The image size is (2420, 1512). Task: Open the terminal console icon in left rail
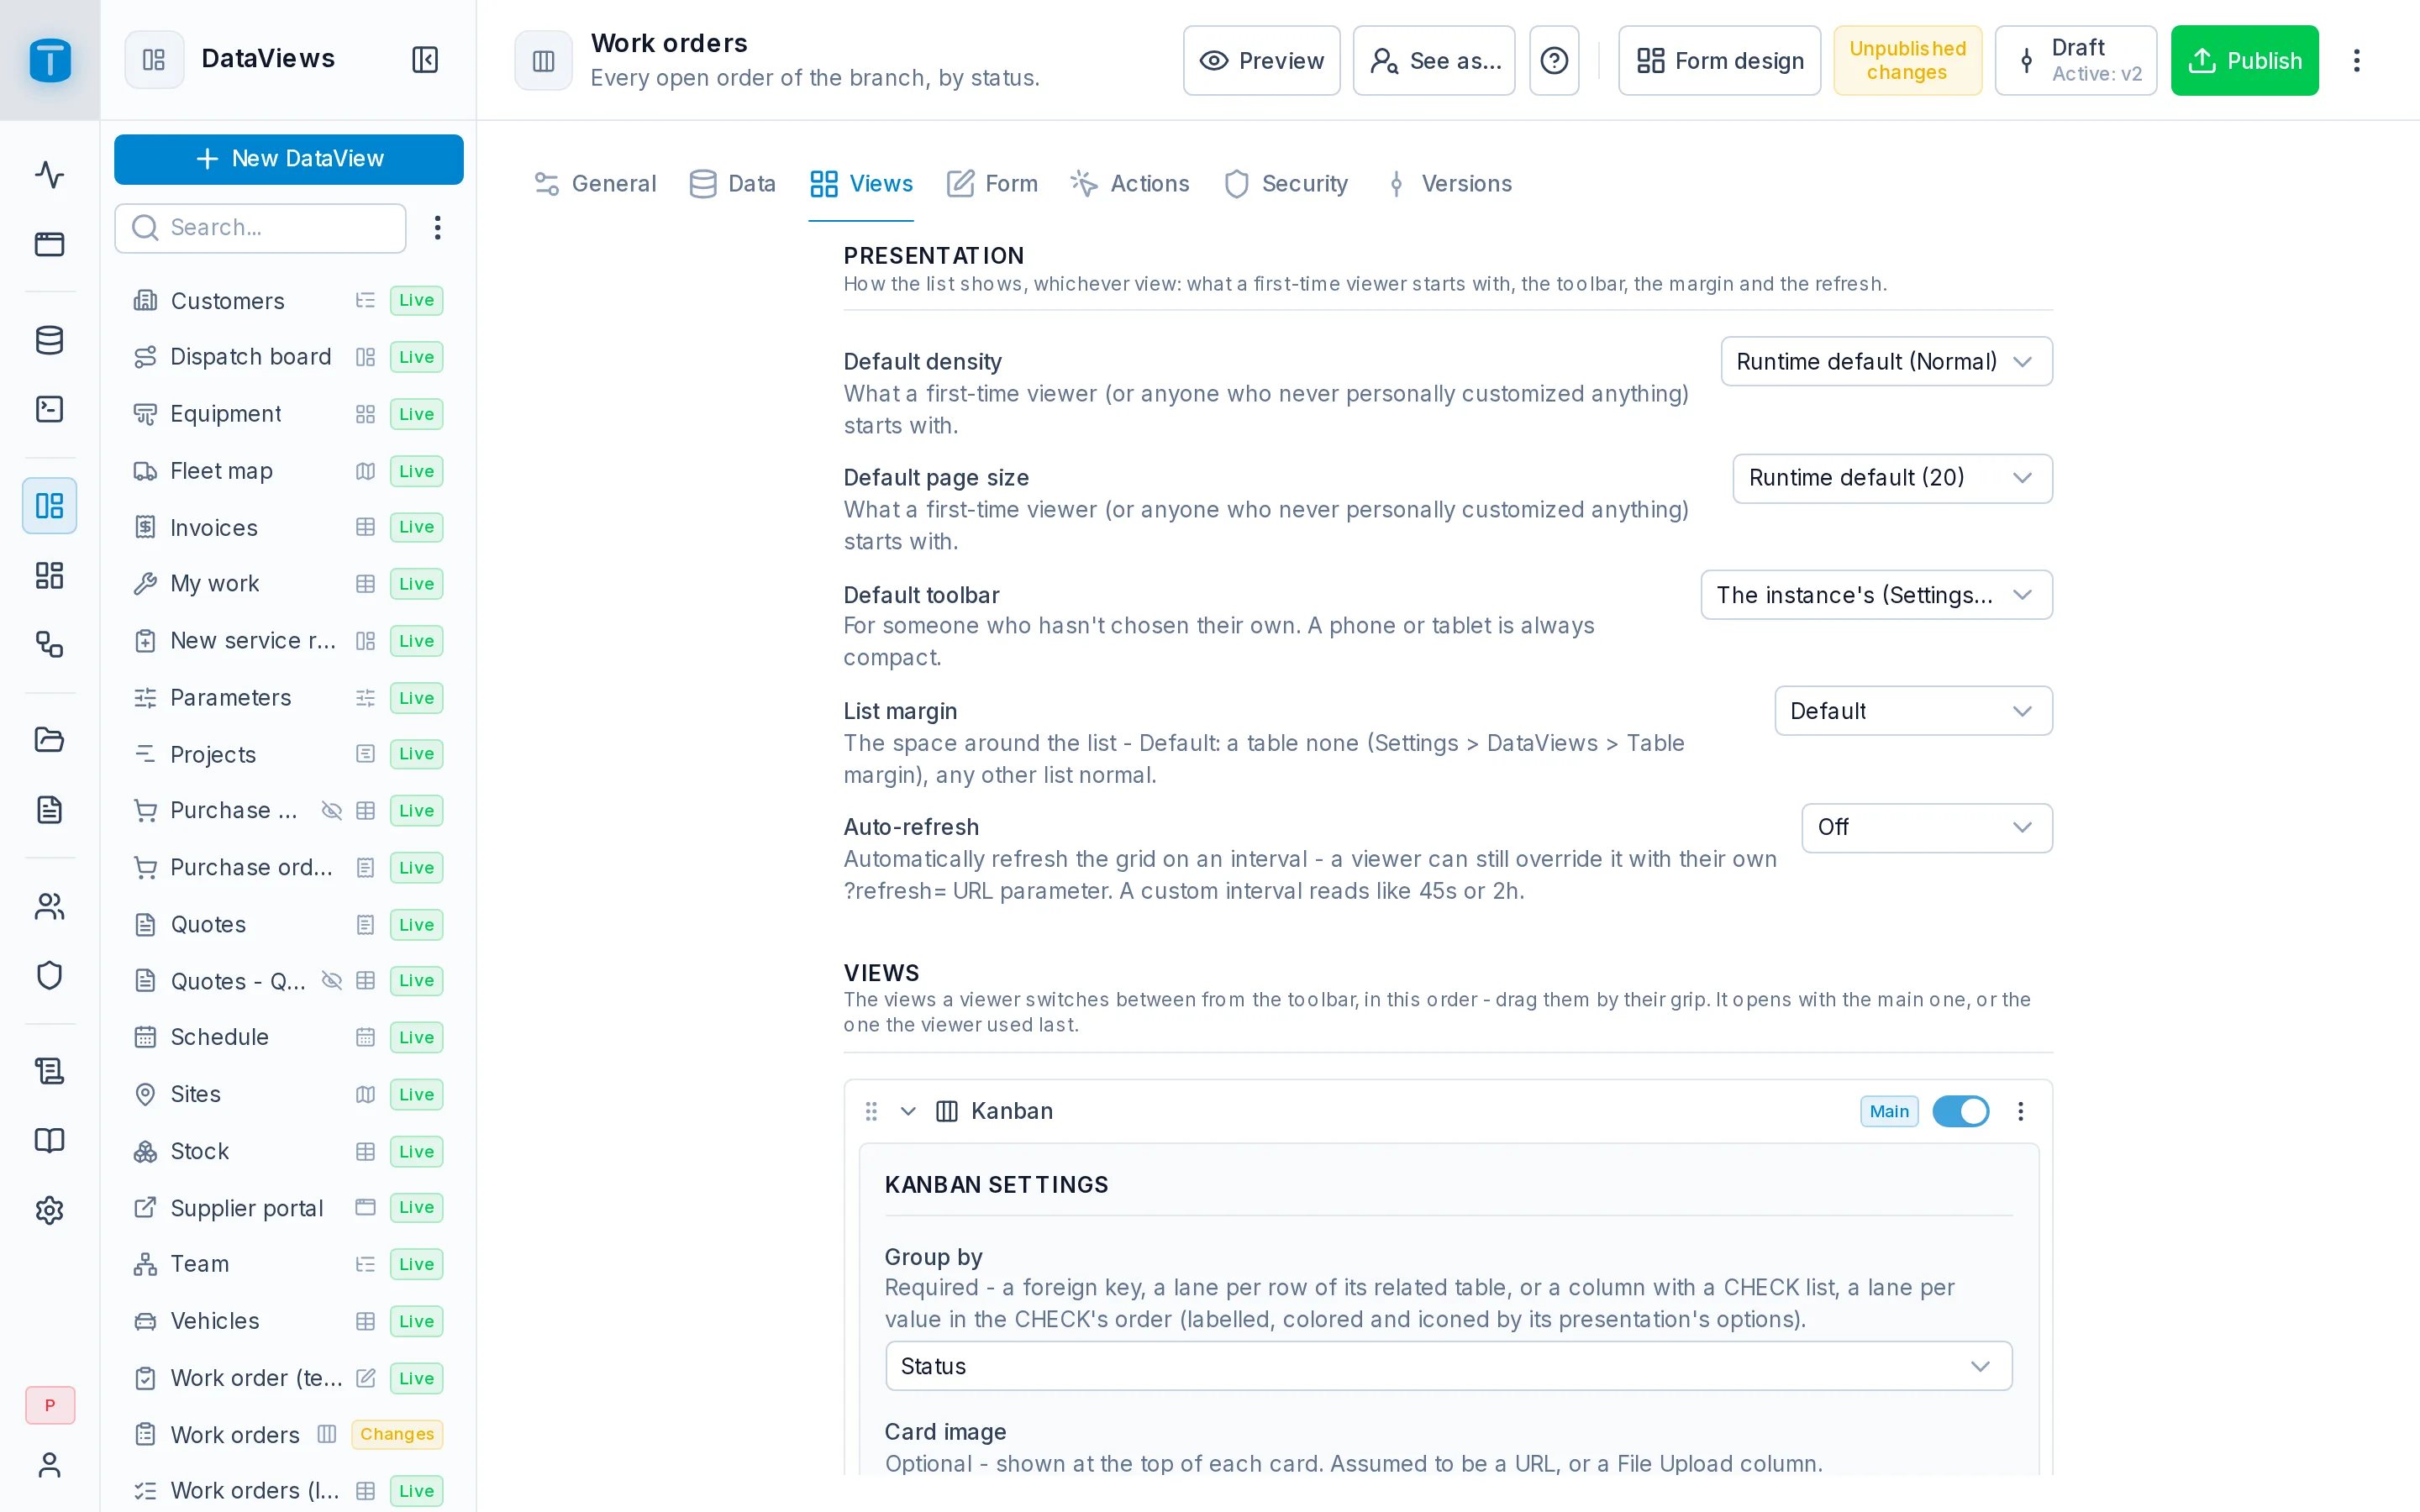[x=50, y=409]
